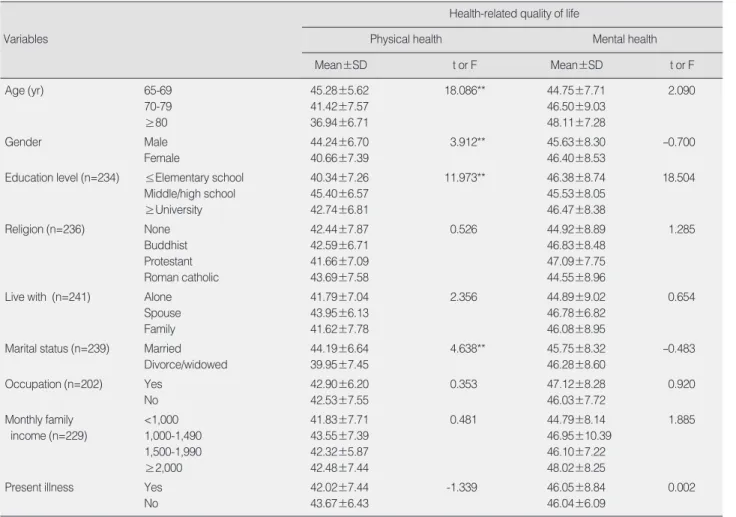The height and width of the screenshot is (517, 736).
Task: Select 'Occupation (n=202)' label
Action: click(54, 384)
